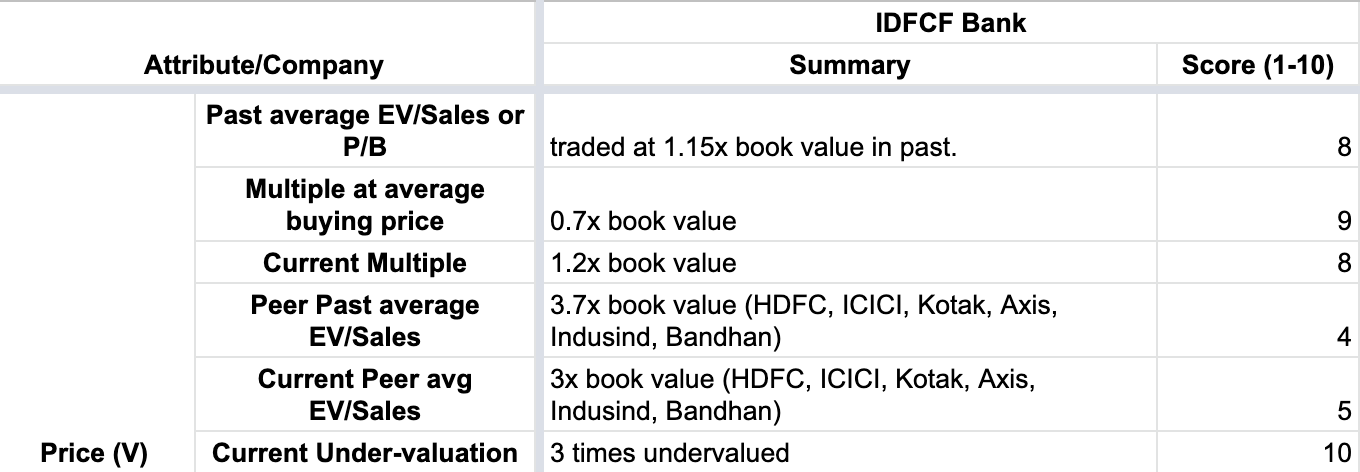
Task: Select the Summary column header
Action: coord(849,66)
